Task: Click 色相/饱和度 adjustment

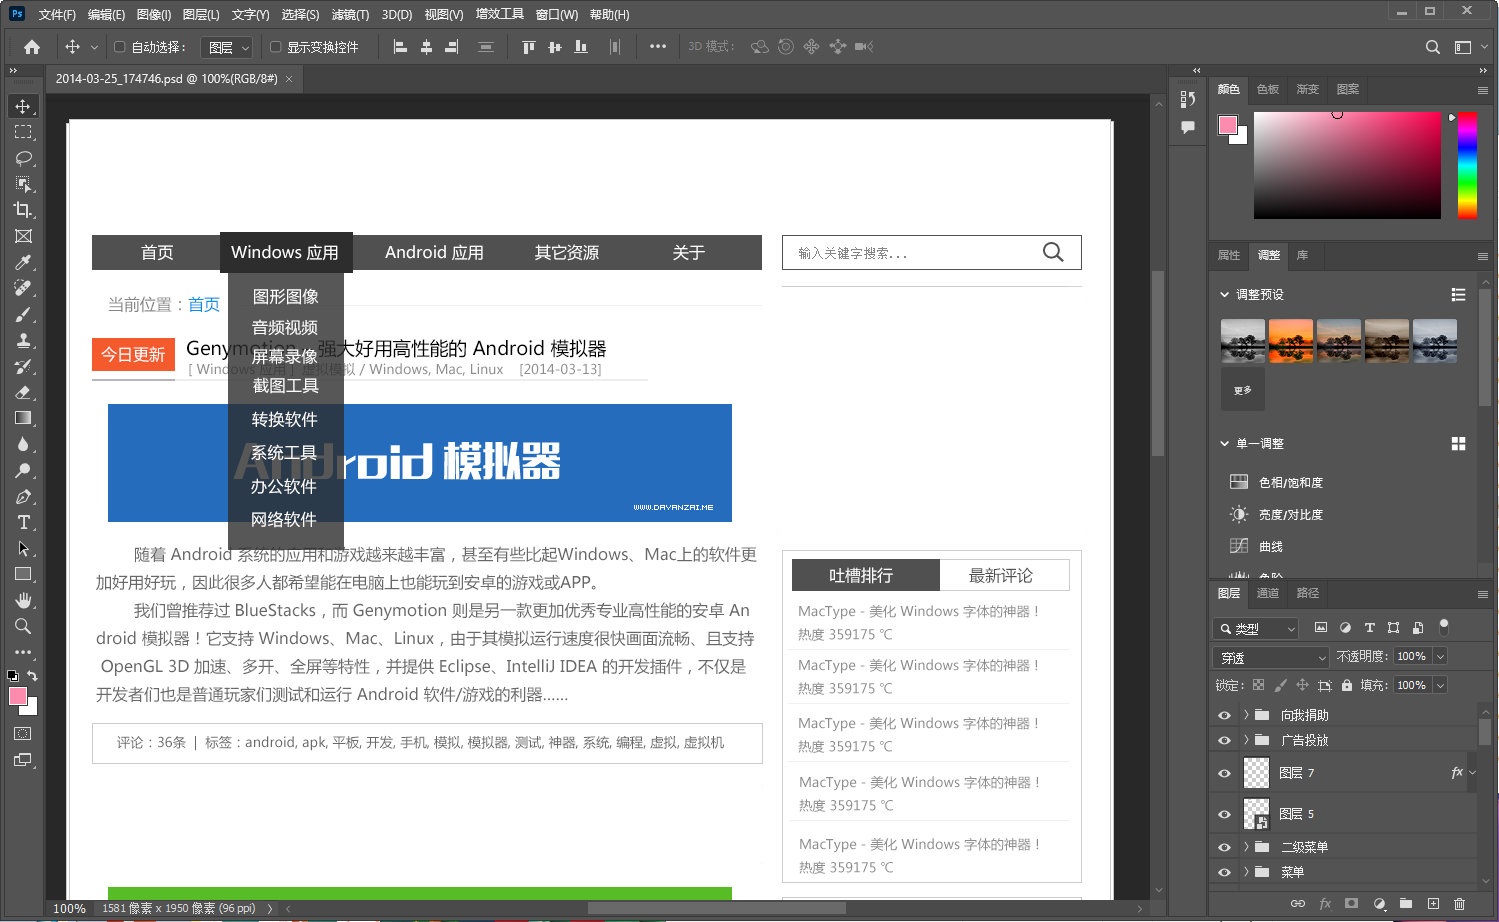Action: 1290,482
